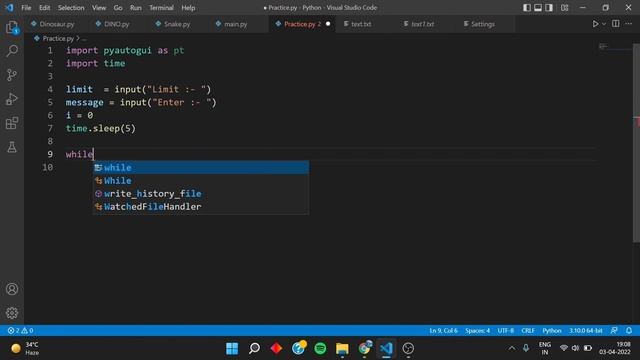Open the Explorer view in activity bar
The height and width of the screenshot is (360, 640).
pos(12,27)
